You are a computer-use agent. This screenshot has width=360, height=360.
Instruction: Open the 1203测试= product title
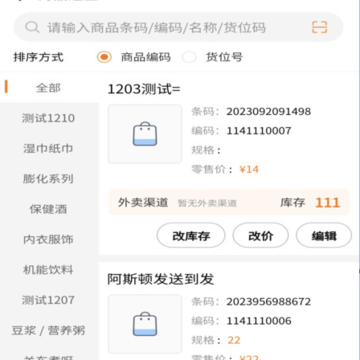click(x=144, y=89)
